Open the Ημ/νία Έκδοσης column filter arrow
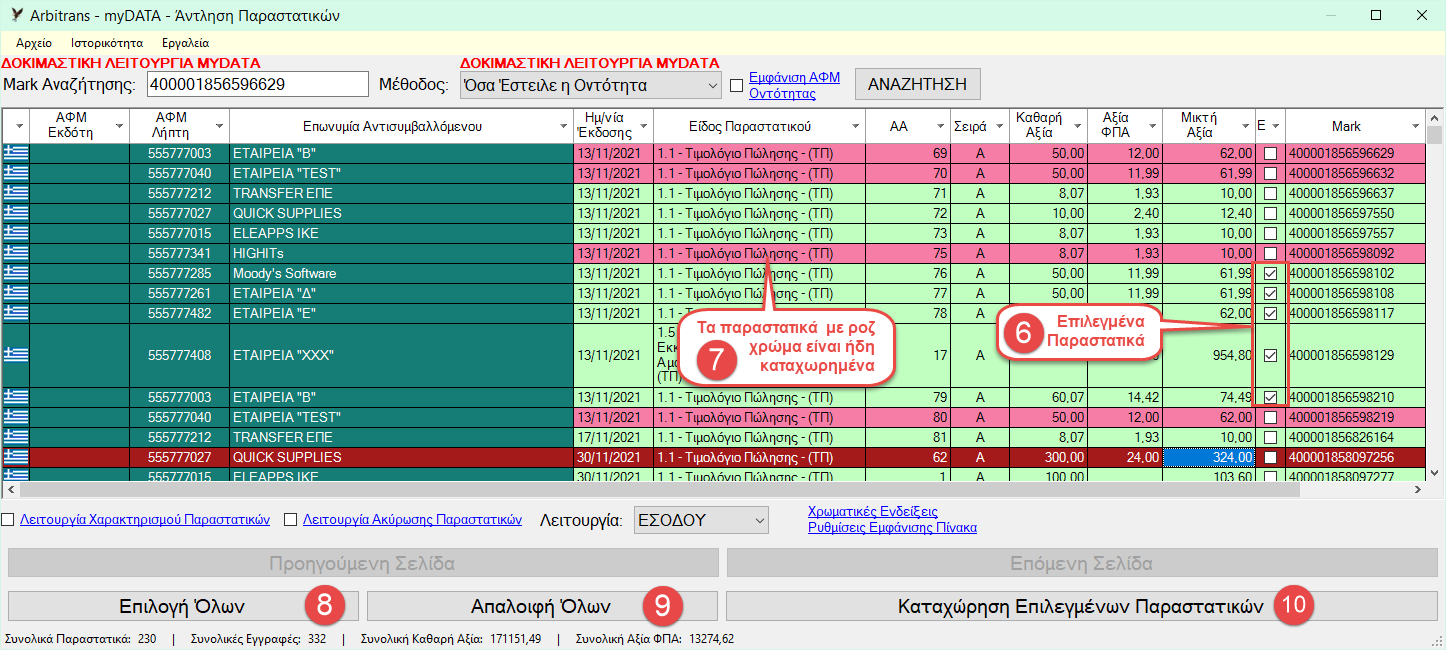 643,126
